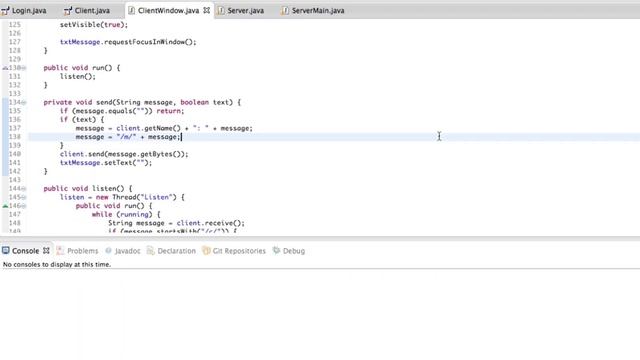
Task: Switch to the Declaration view tab
Action: (176, 251)
